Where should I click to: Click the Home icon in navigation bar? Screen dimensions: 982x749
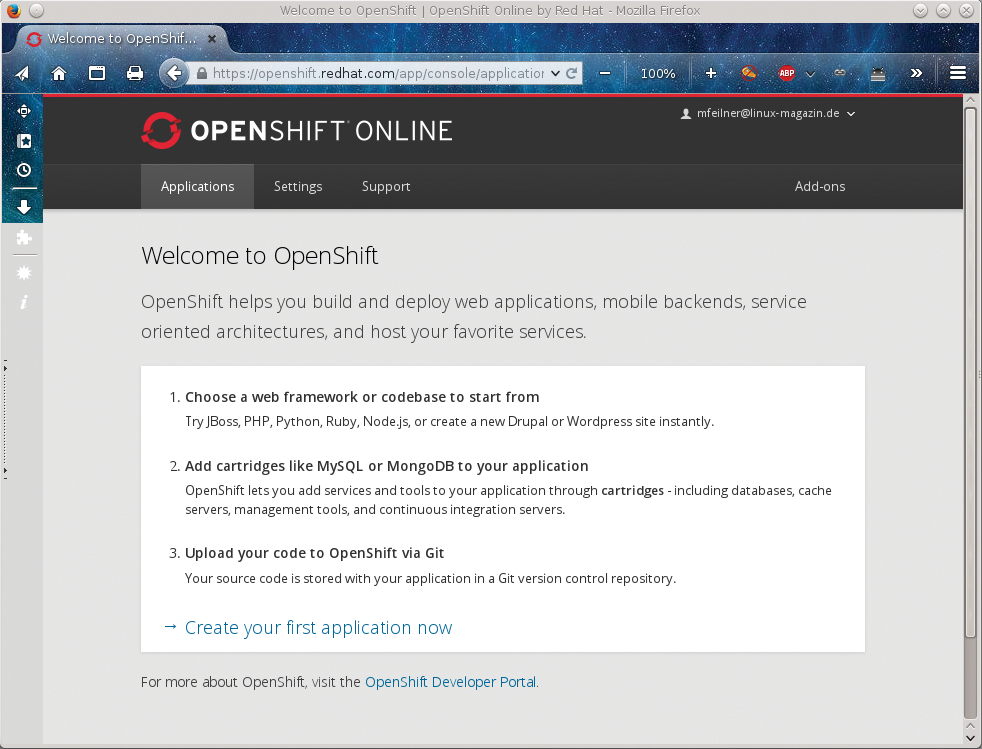[x=59, y=73]
